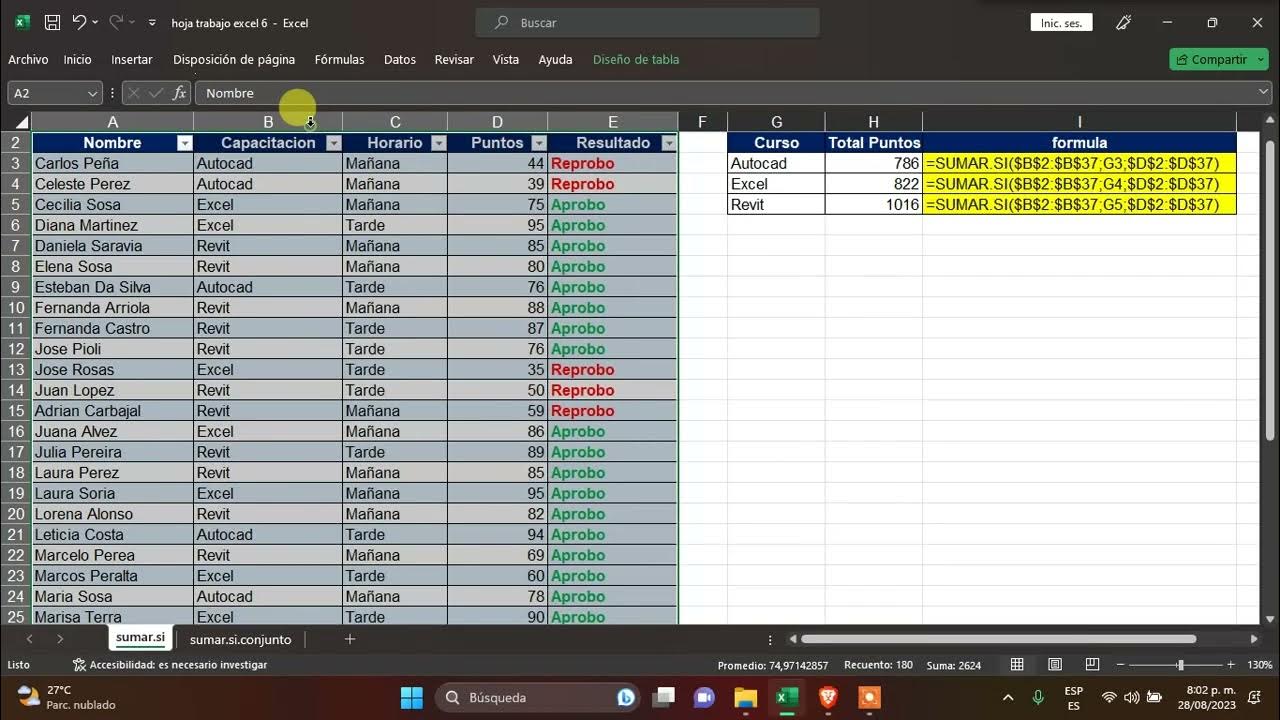Switch to the Insertar ribbon tab
Screen dimensions: 1280x720
pos(132,59)
